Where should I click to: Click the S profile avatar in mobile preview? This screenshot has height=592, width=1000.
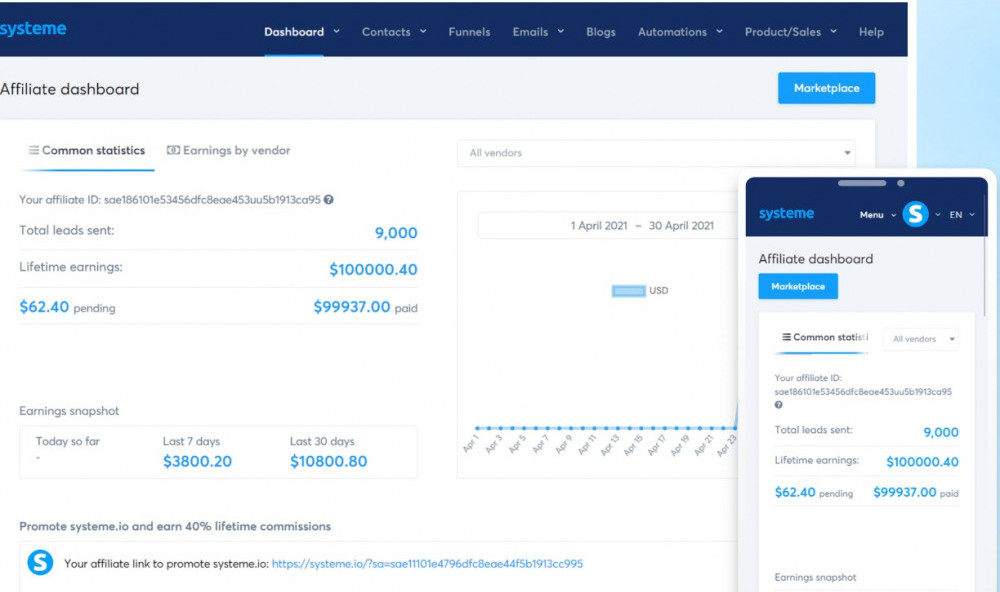coord(915,214)
